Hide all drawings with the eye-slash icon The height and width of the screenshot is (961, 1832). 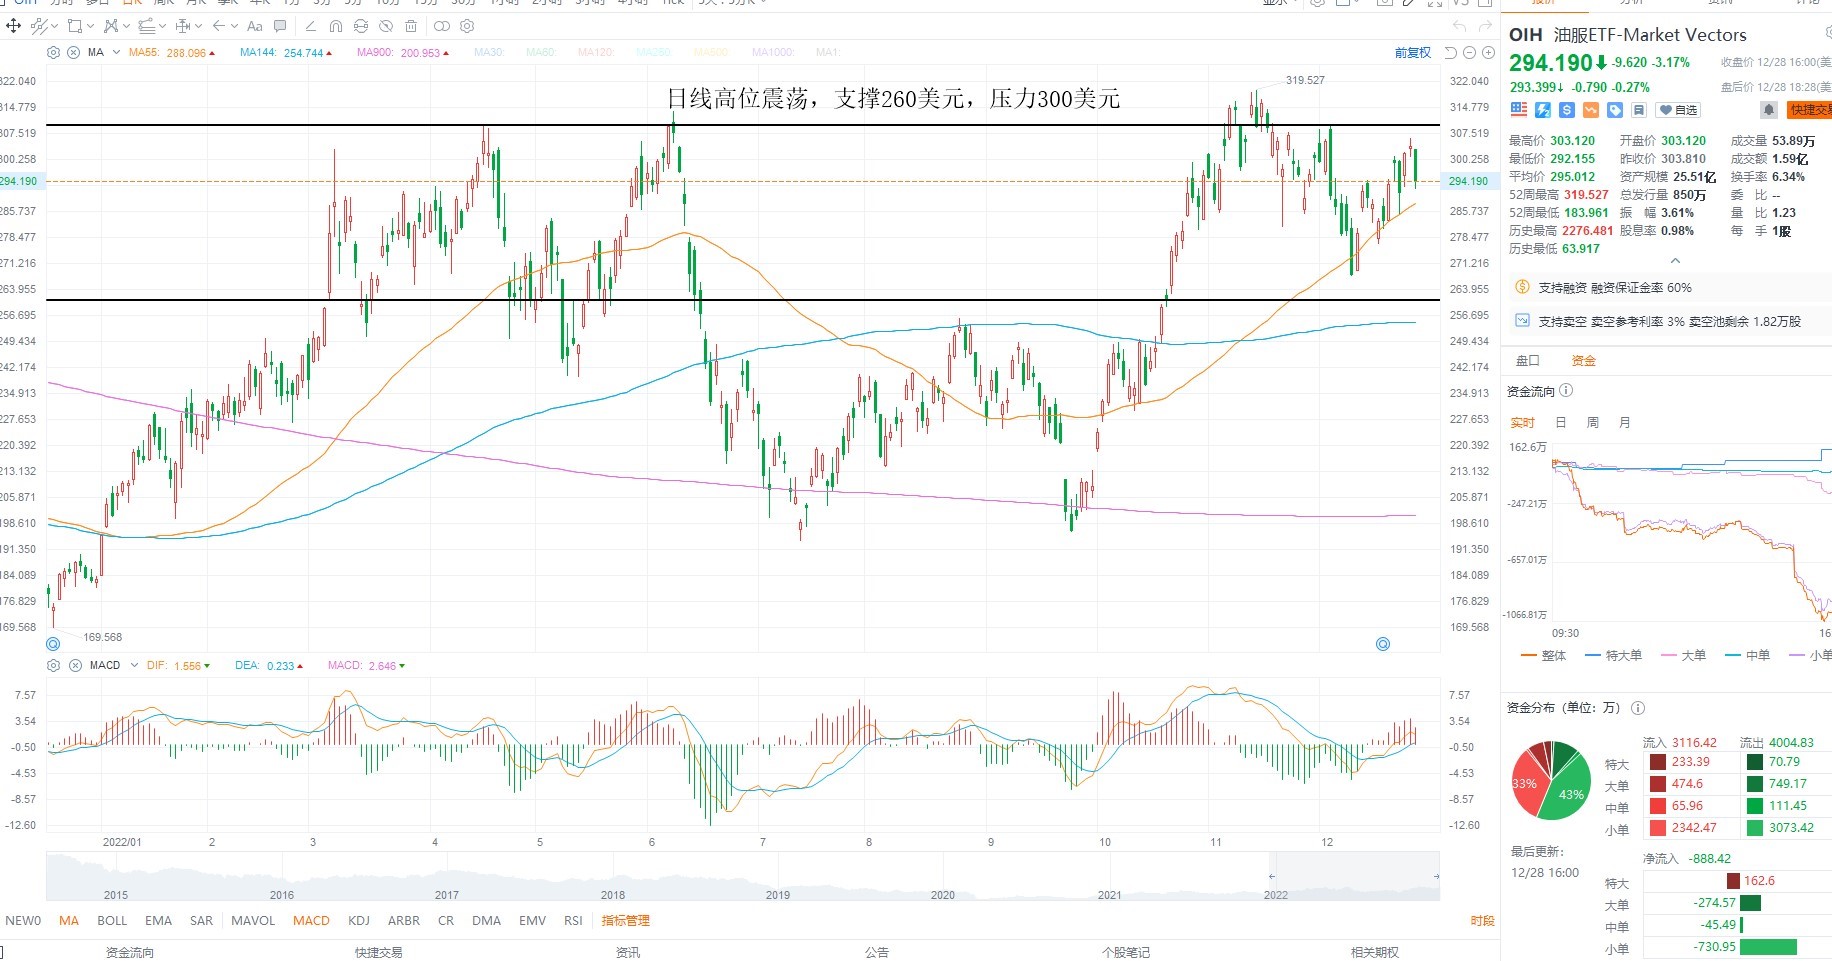click(x=386, y=26)
